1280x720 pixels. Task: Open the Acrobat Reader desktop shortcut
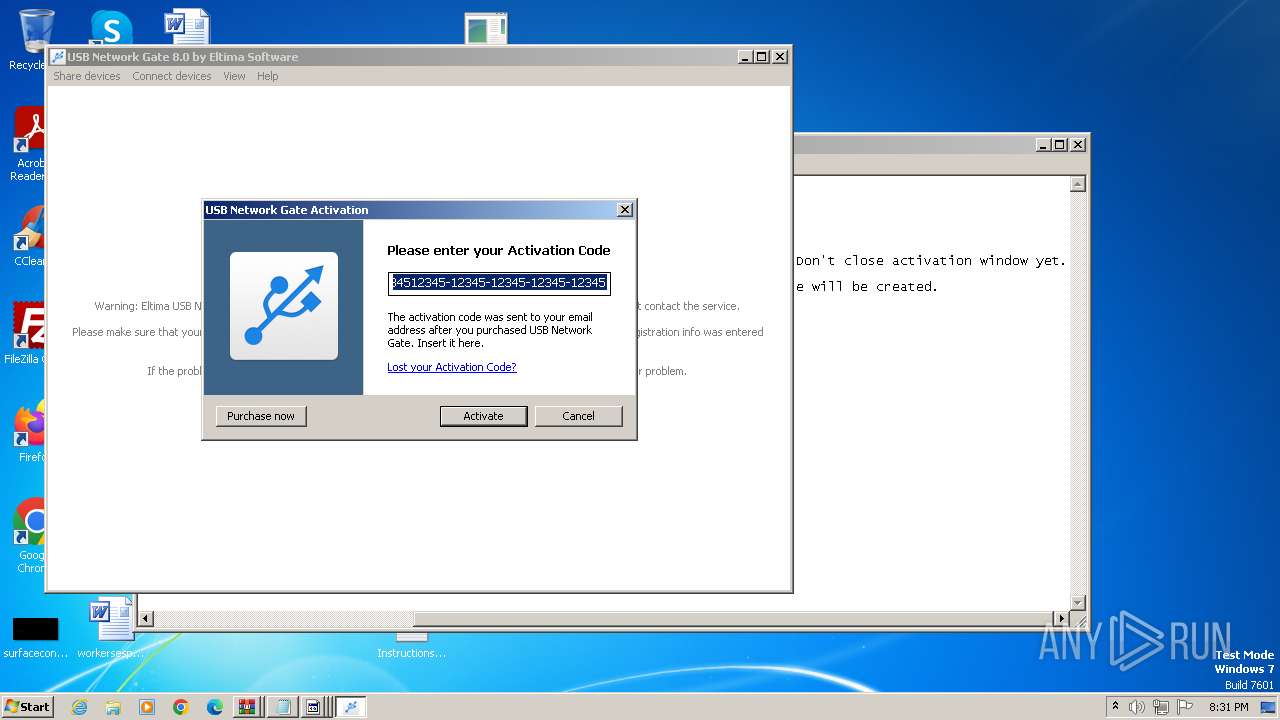coord(30,145)
